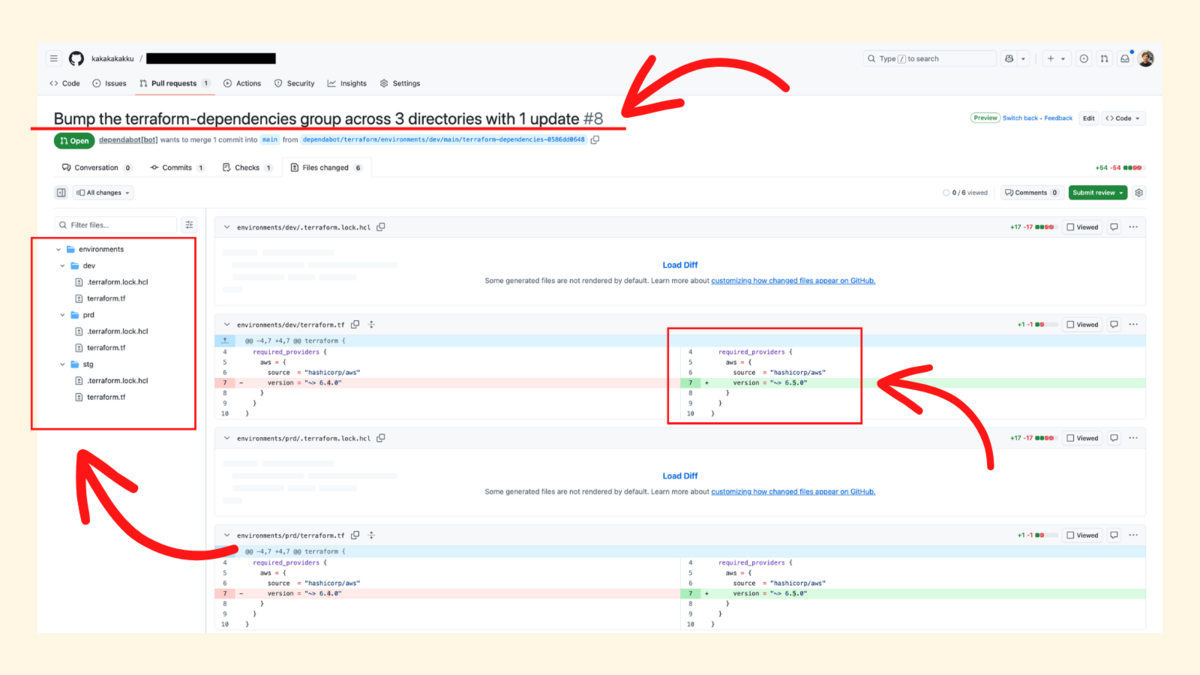Open the All changes dropdown
The height and width of the screenshot is (675, 1200).
coord(103,193)
